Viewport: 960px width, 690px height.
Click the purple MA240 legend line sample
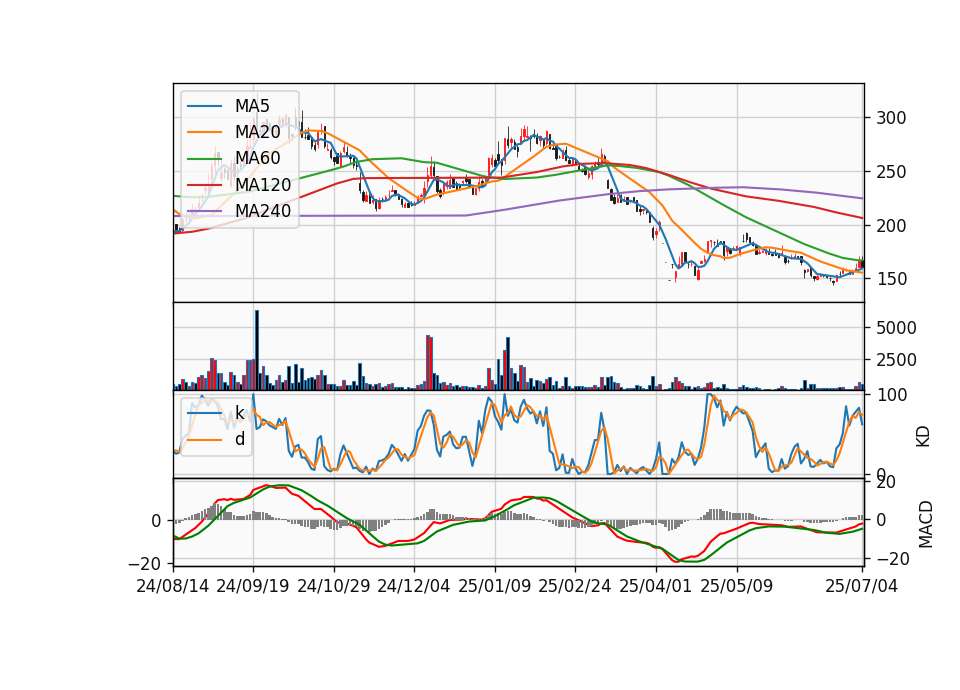pyautogui.click(x=204, y=211)
